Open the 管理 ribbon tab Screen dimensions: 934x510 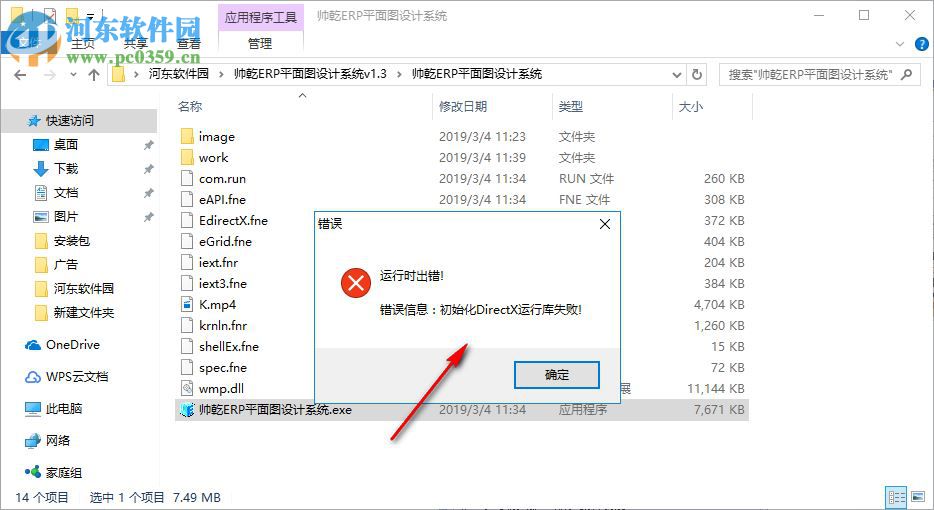click(260, 43)
